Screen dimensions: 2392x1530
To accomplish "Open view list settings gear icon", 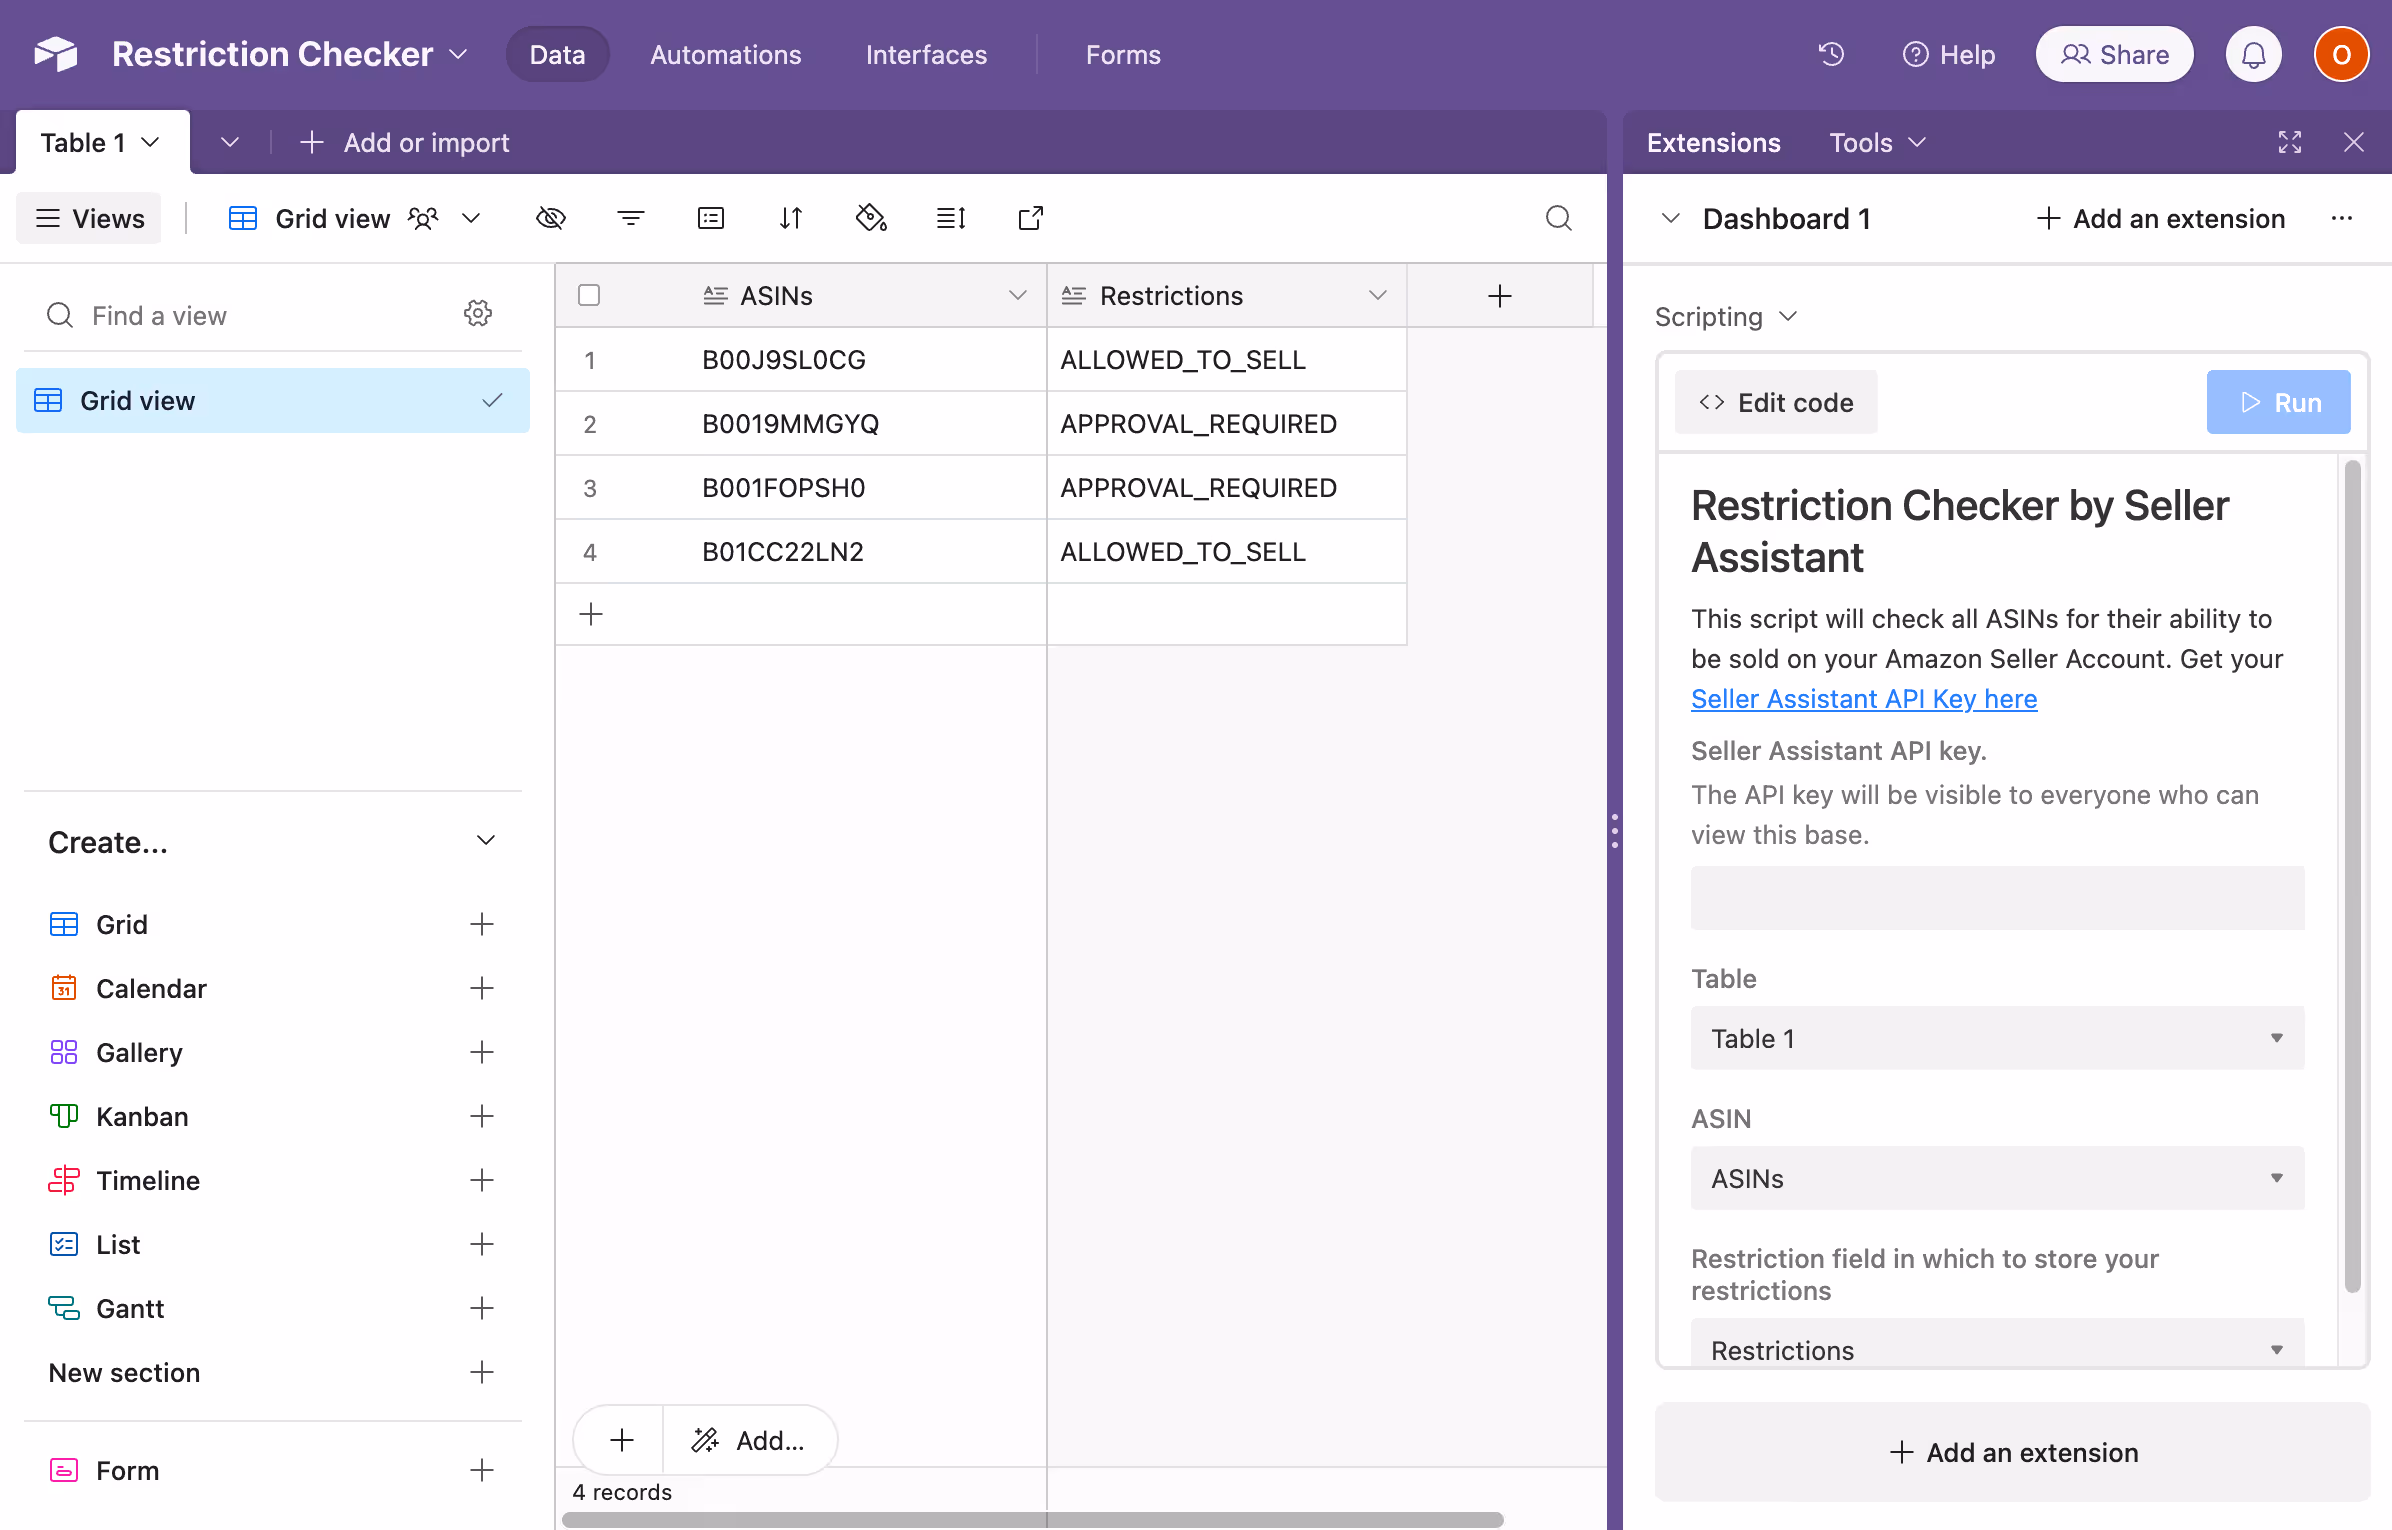I will click(478, 314).
